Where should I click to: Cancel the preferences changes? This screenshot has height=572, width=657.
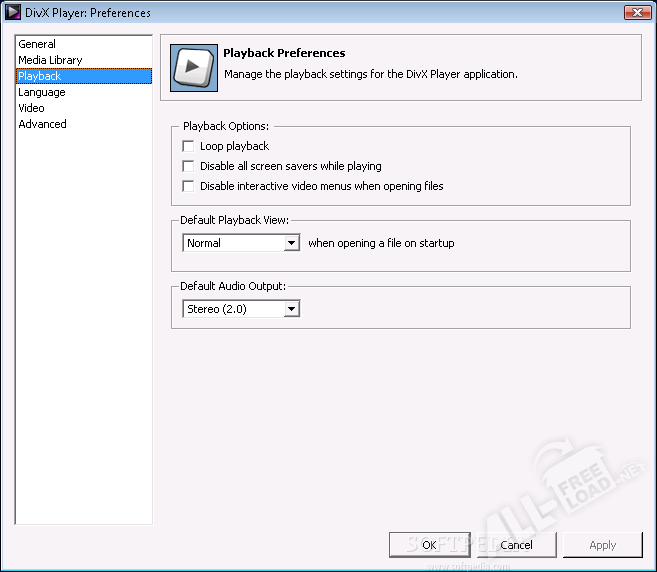516,545
